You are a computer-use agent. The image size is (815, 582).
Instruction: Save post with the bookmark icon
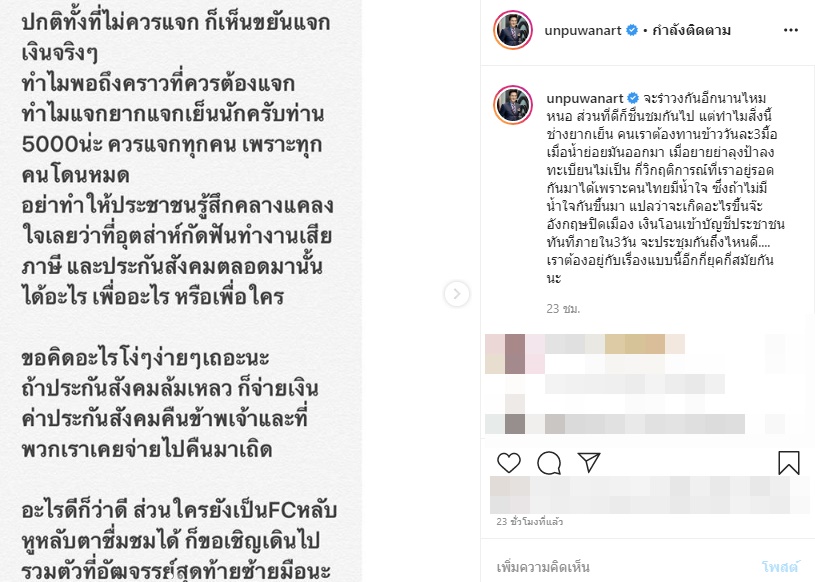tap(788, 462)
